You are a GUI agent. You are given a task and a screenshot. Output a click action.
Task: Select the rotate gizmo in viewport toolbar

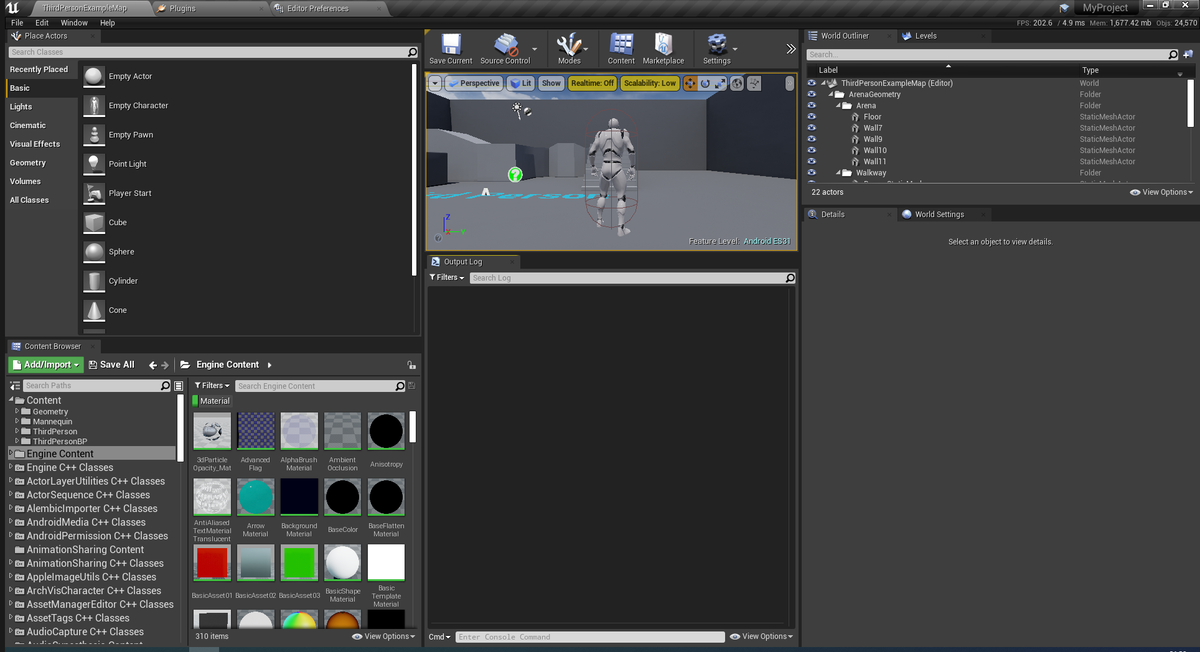pyautogui.click(x=705, y=83)
